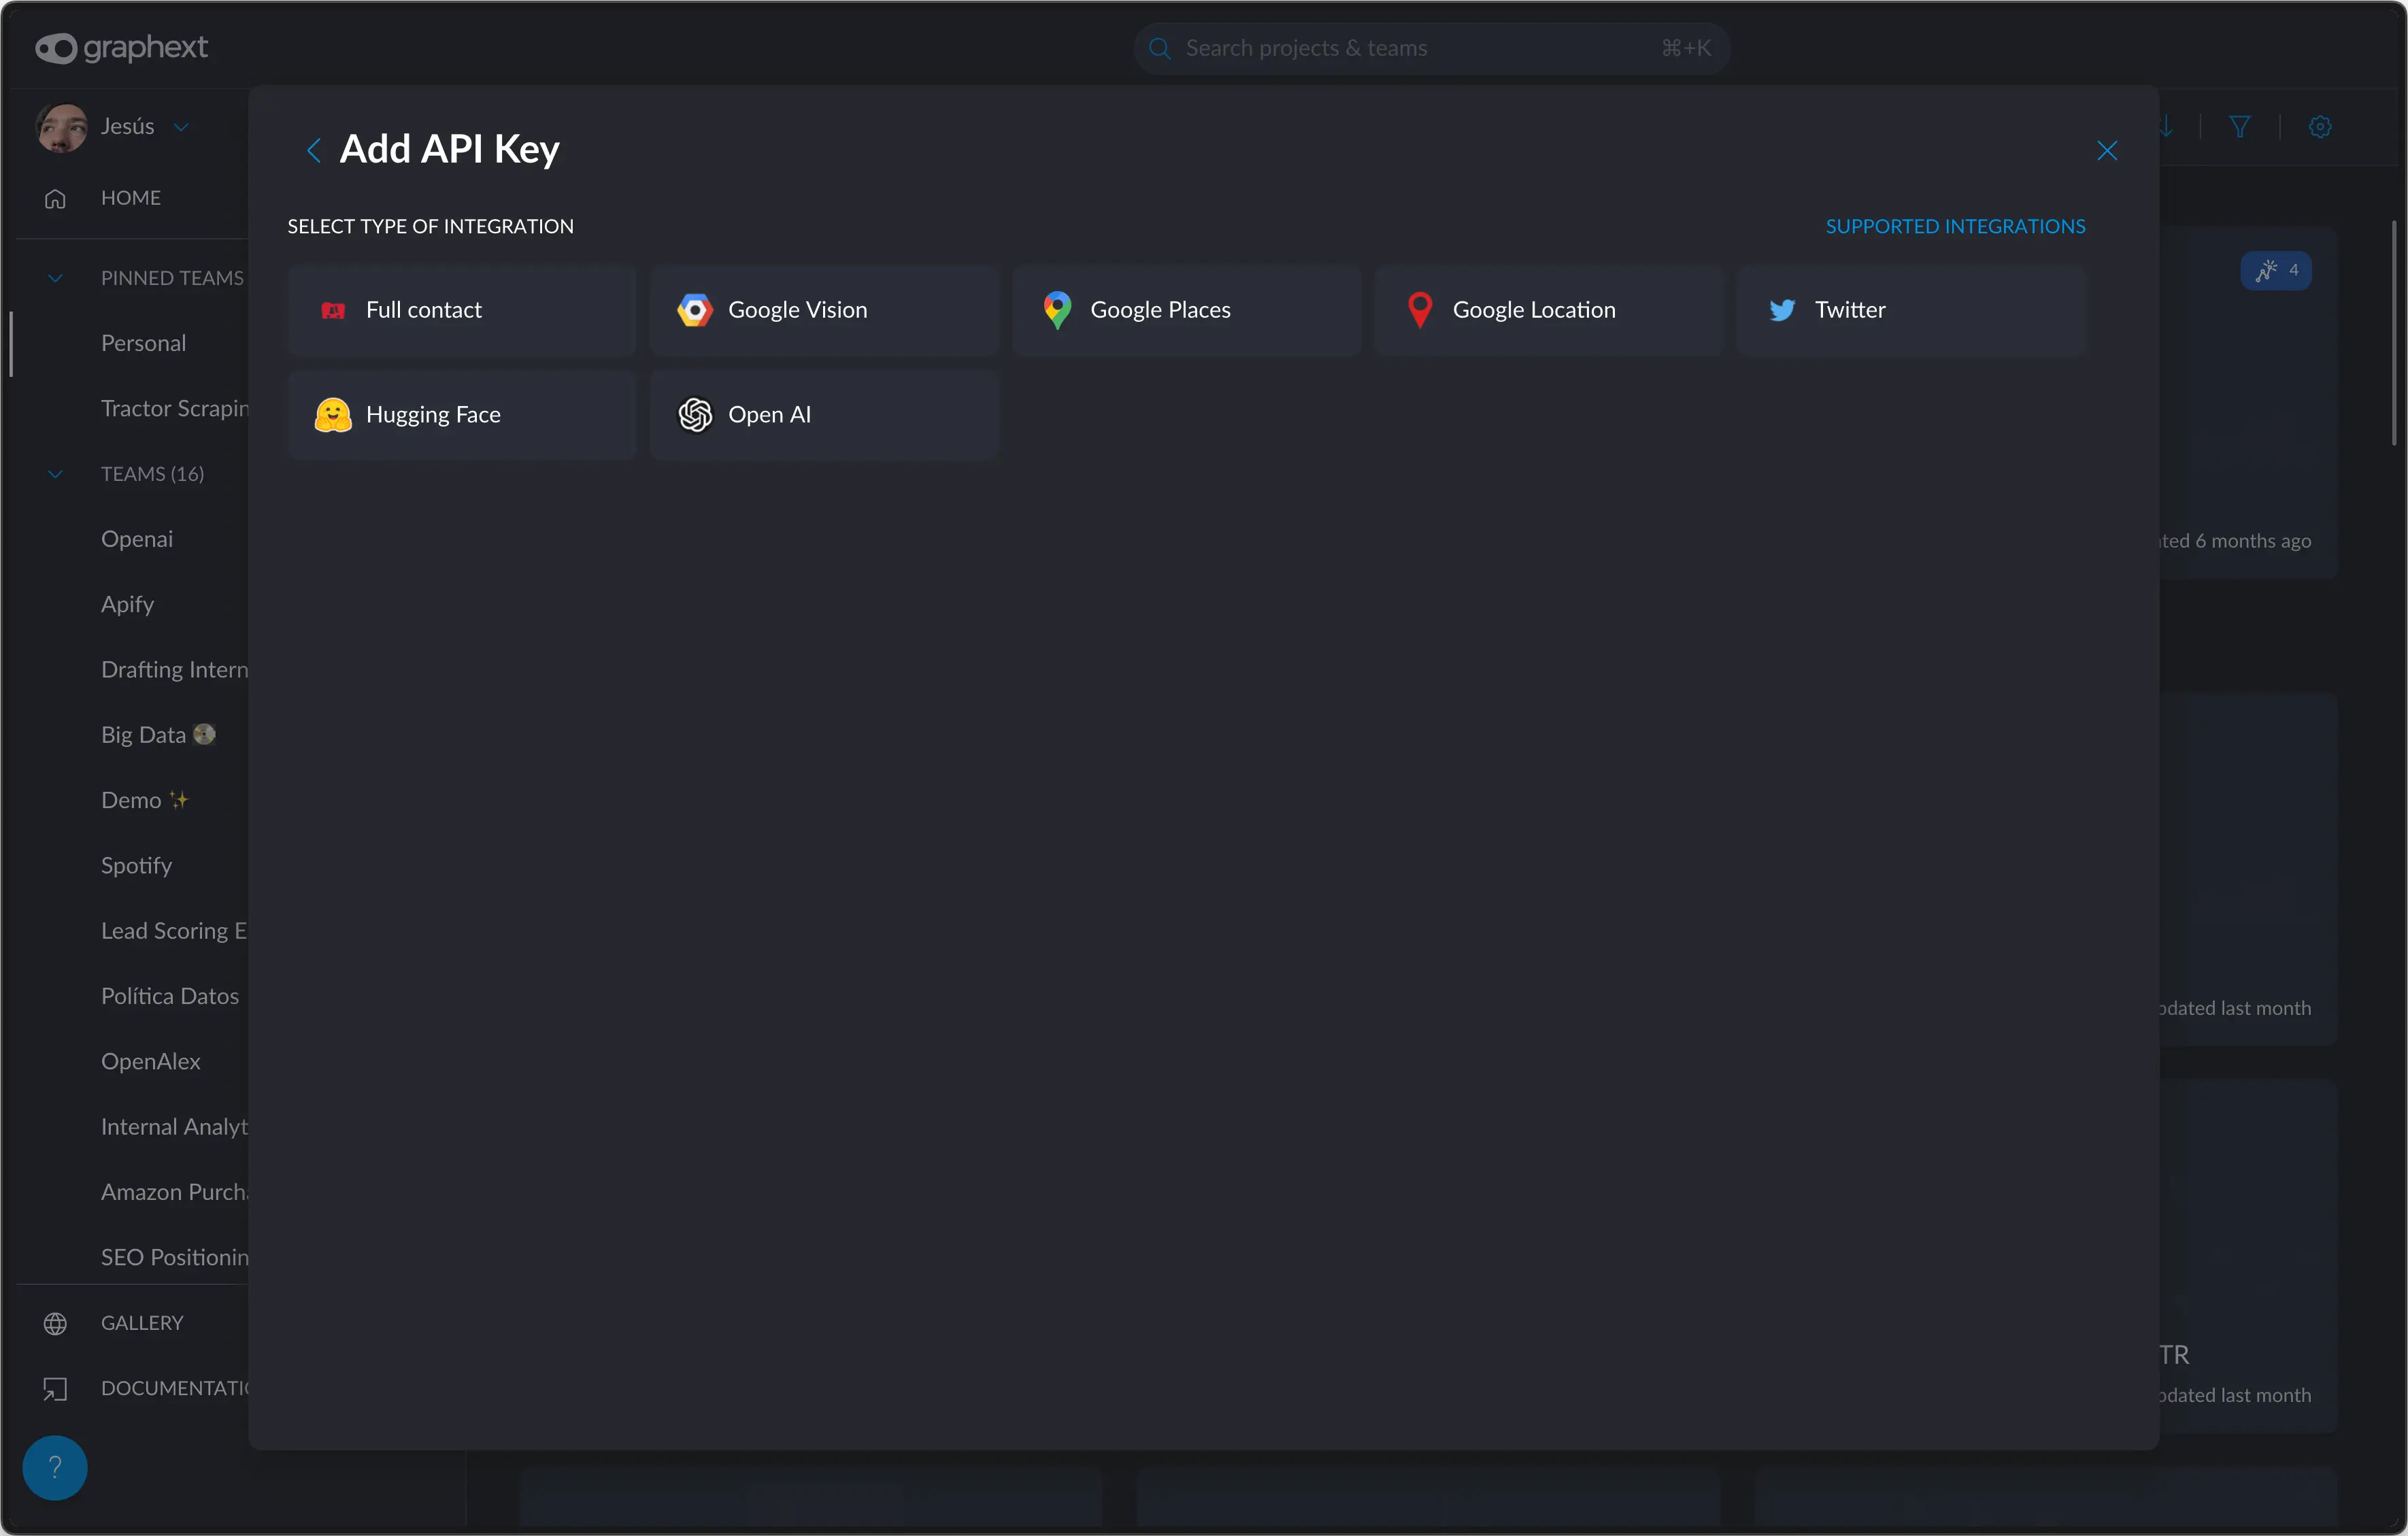Pick the Google Places integration
2408x1536 pixels.
tap(1186, 310)
